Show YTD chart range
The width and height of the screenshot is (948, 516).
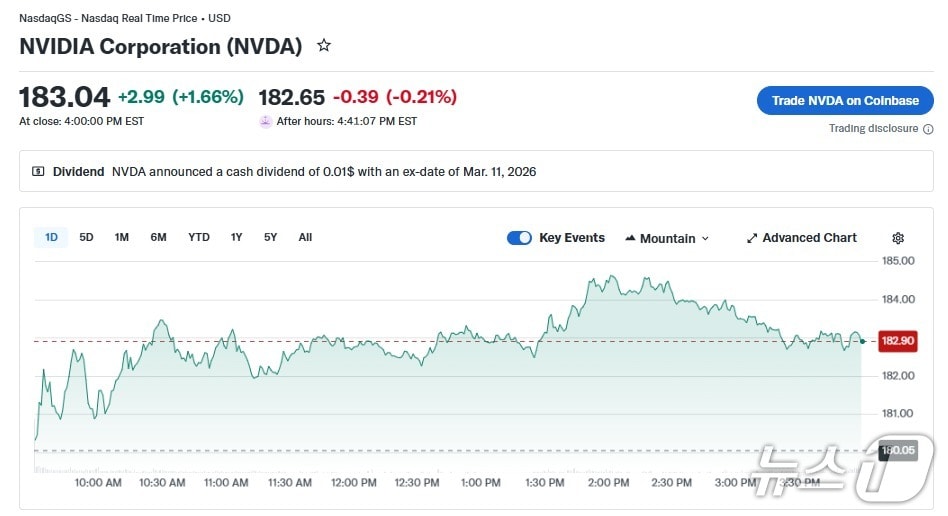coord(199,237)
